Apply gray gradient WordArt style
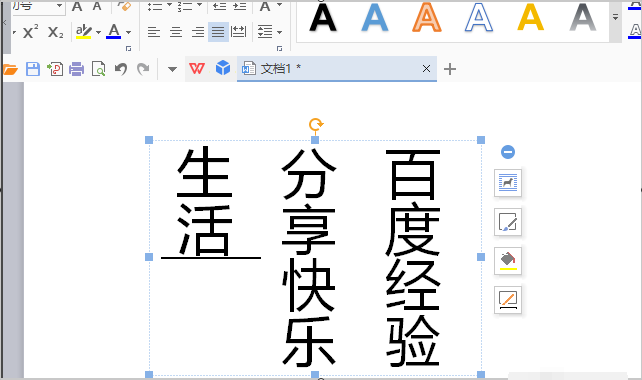The image size is (642, 380). click(583, 18)
